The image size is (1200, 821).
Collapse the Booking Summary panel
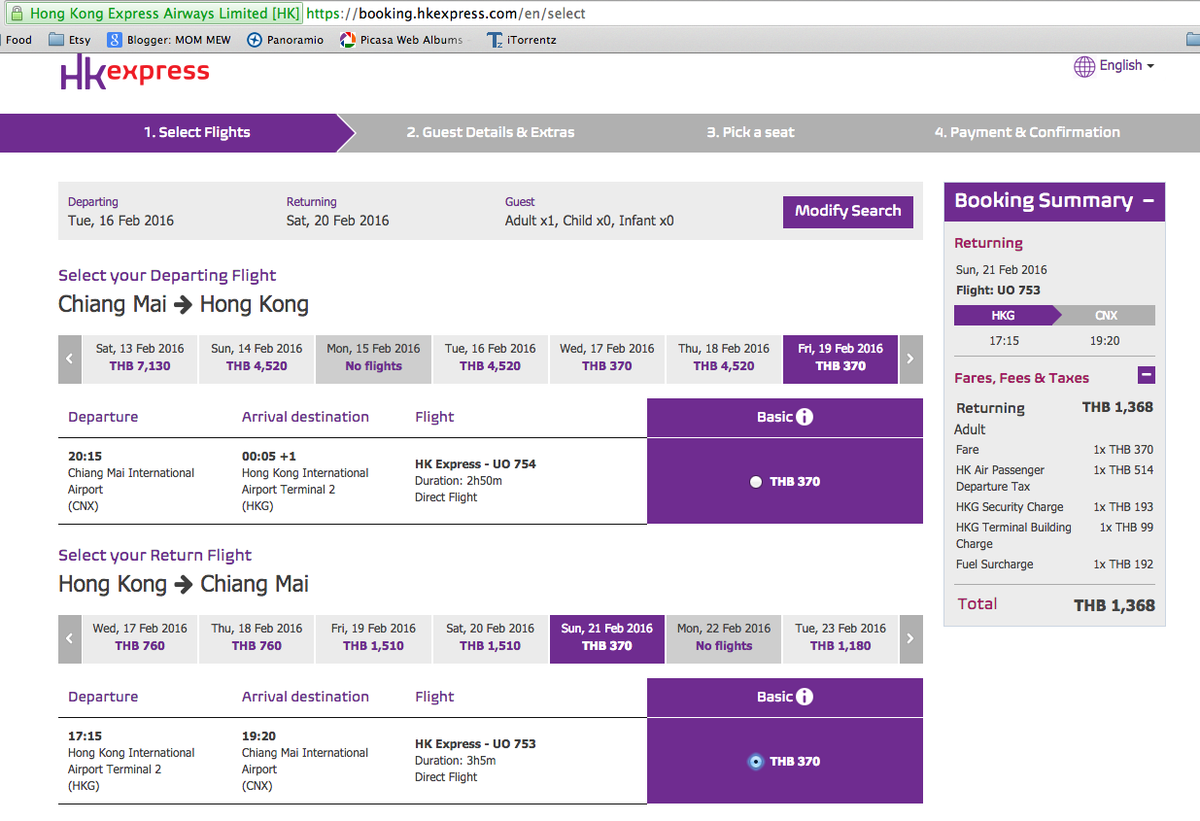tap(1148, 201)
